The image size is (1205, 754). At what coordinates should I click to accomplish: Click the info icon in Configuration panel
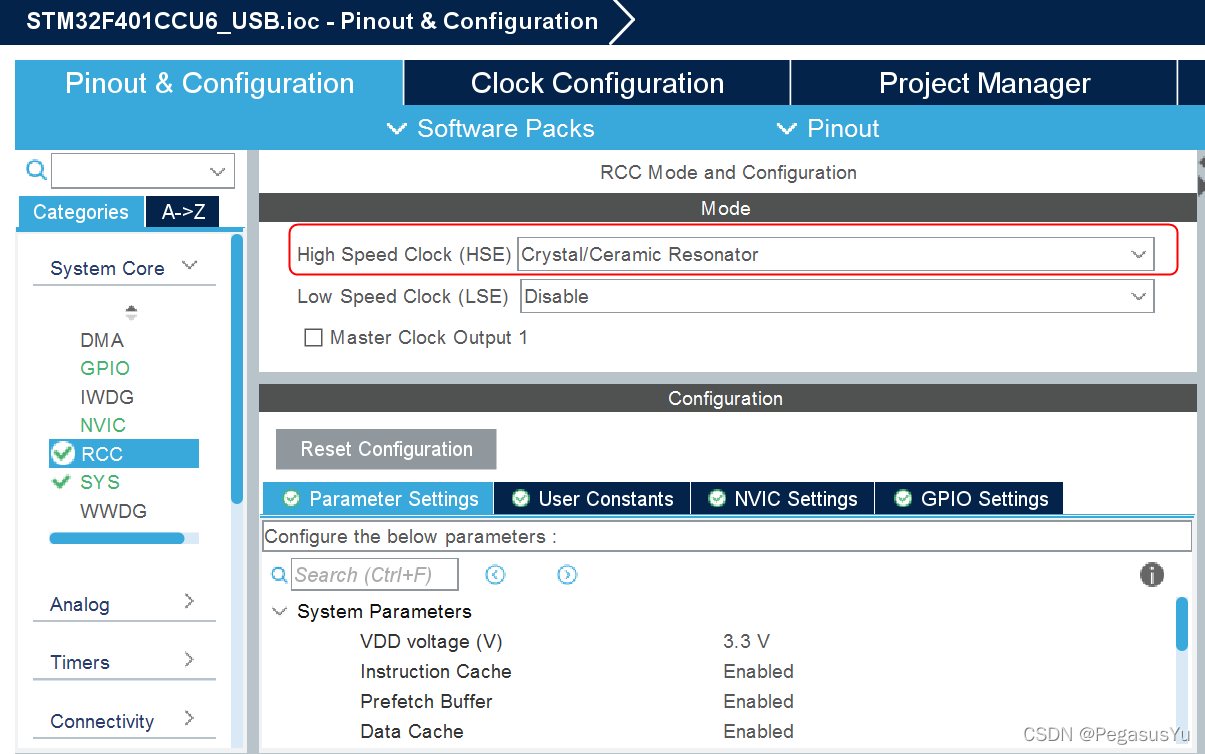pos(1152,575)
